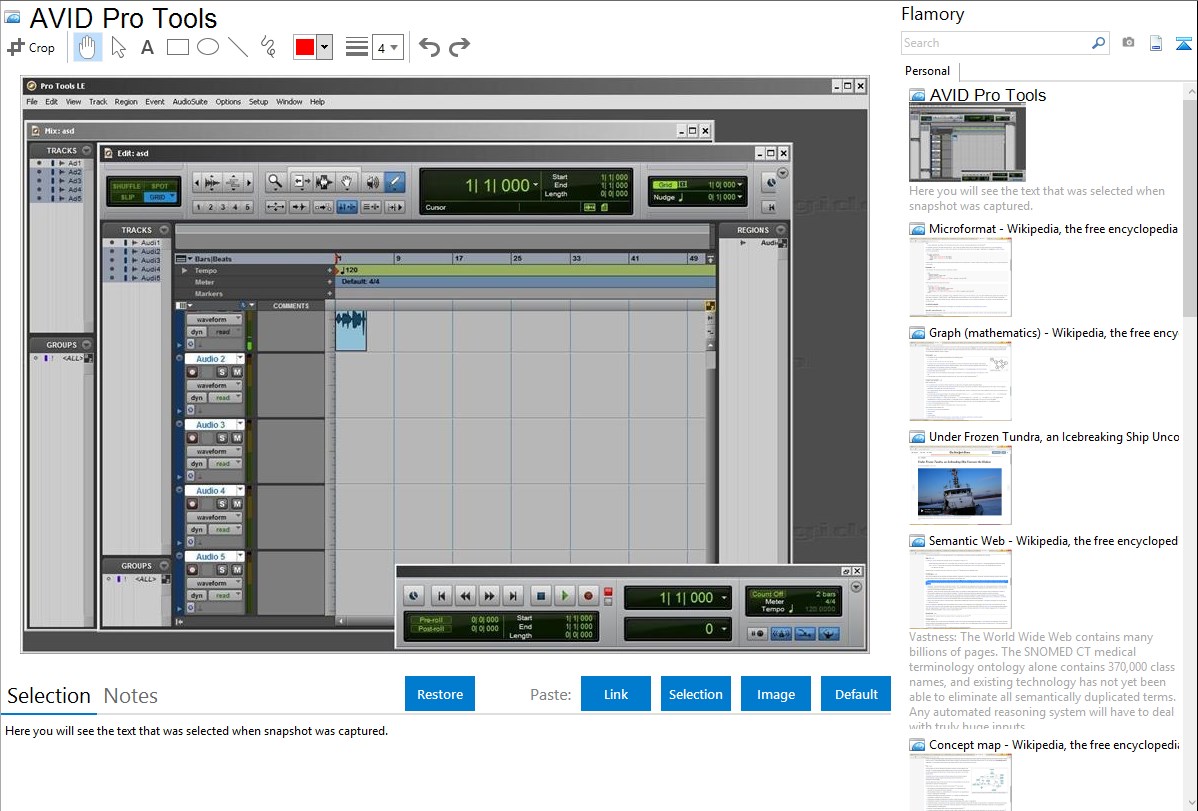The width and height of the screenshot is (1198, 811).
Task: Click the Online clock button in Transport
Action: pyautogui.click(x=413, y=595)
